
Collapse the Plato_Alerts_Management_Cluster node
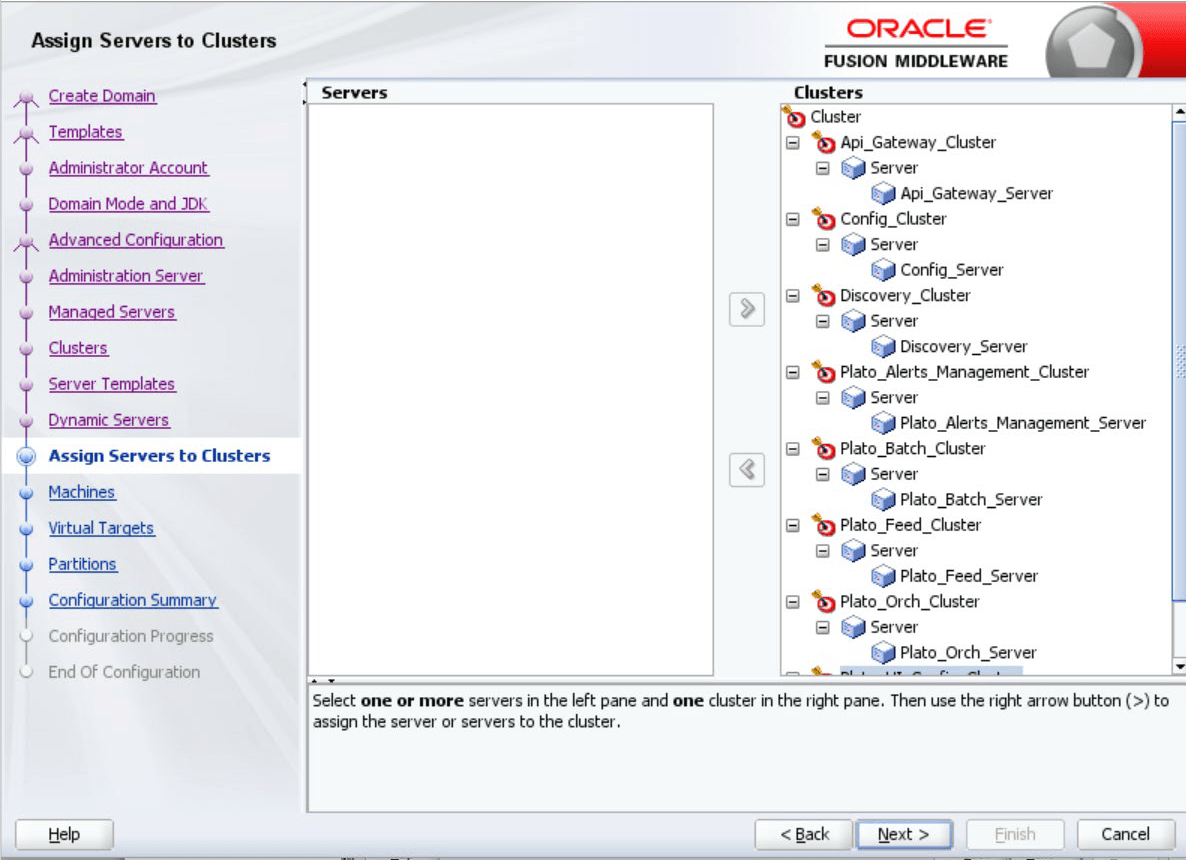[793, 371]
